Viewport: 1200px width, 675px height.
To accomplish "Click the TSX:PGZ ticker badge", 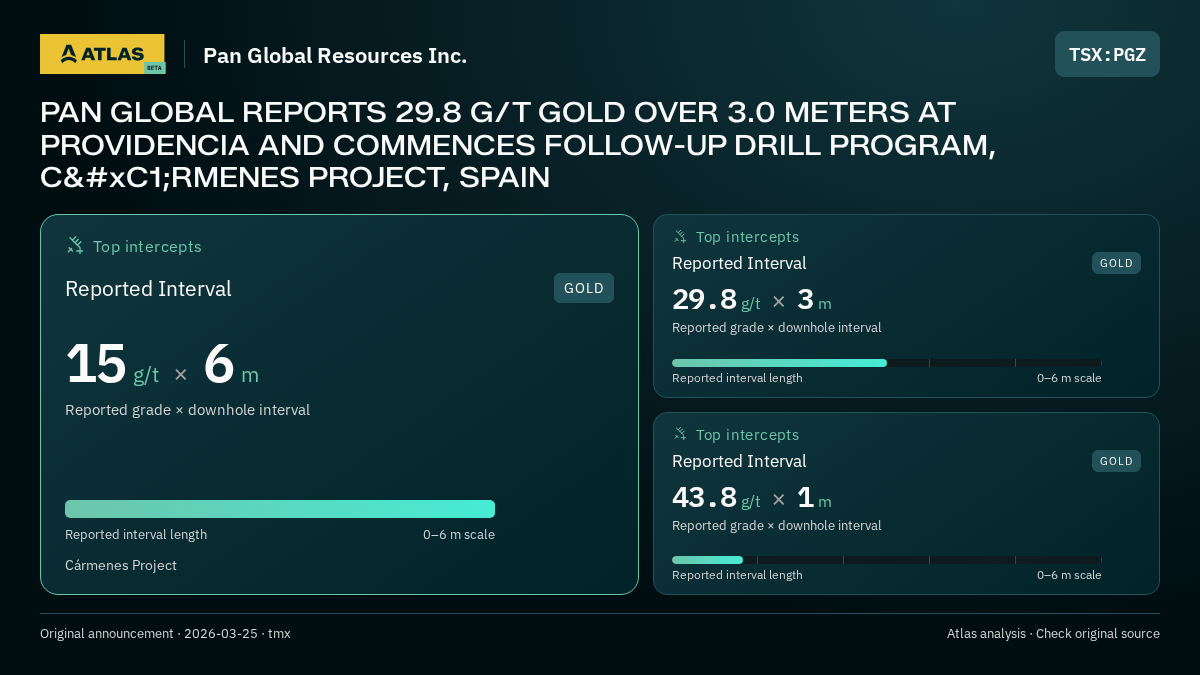I will [1107, 54].
